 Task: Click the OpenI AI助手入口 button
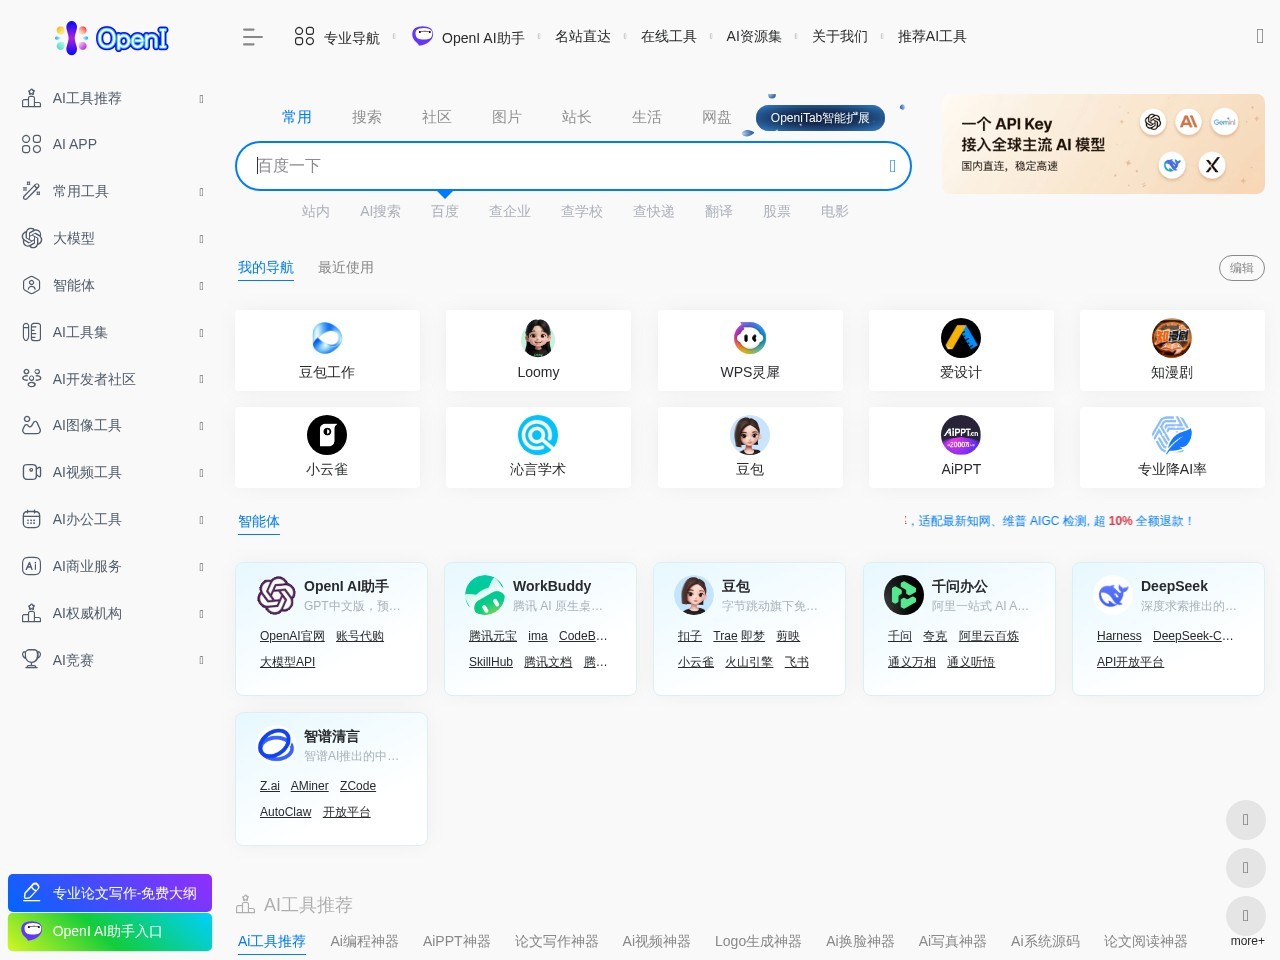110,931
